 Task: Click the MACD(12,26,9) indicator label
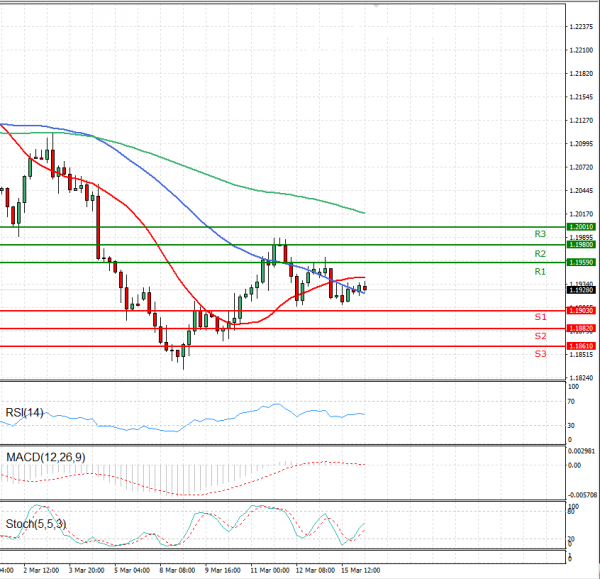tap(46, 457)
